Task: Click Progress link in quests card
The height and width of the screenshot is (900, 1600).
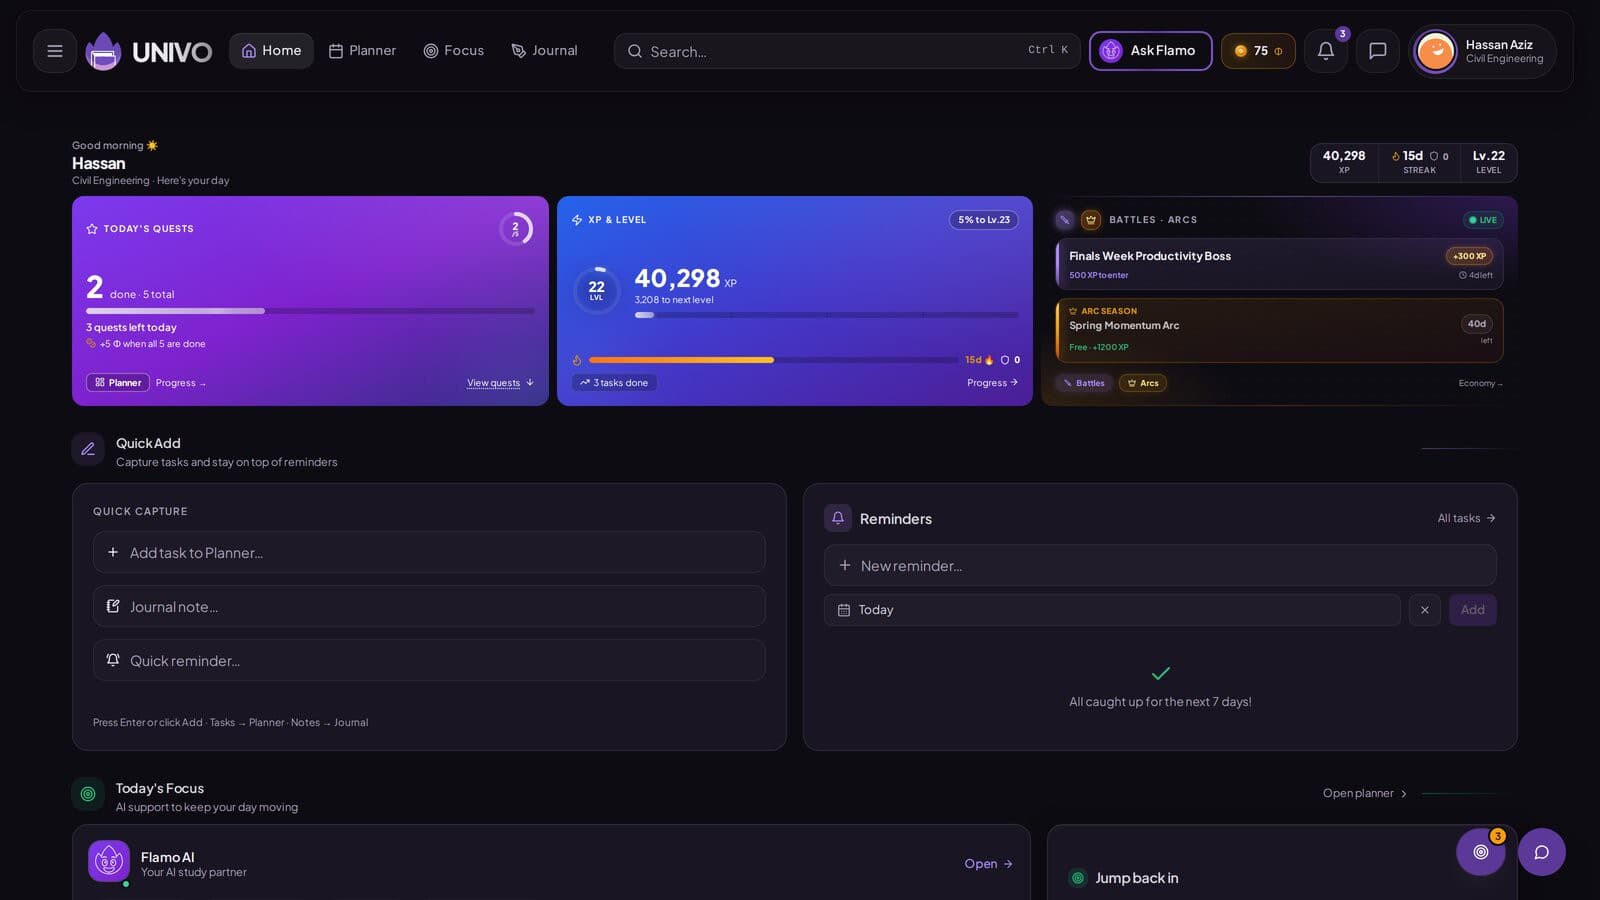Action: [180, 383]
